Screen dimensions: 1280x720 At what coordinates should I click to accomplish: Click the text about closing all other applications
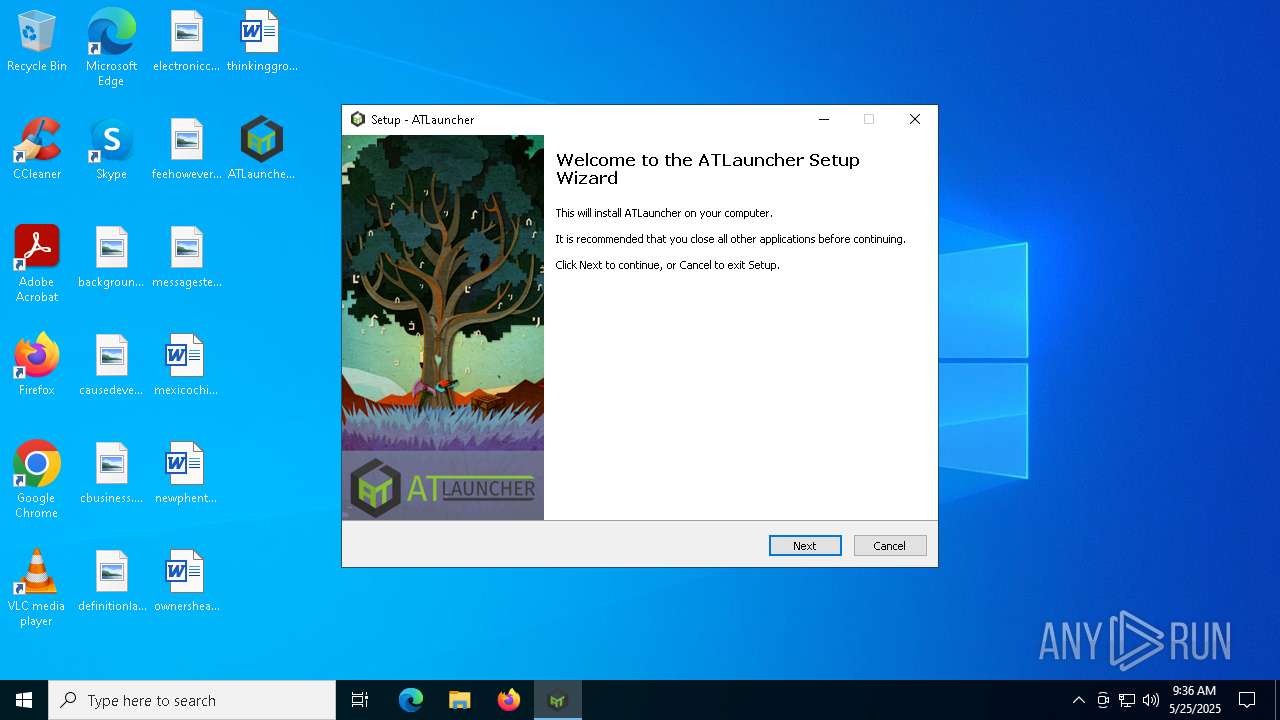coord(731,239)
